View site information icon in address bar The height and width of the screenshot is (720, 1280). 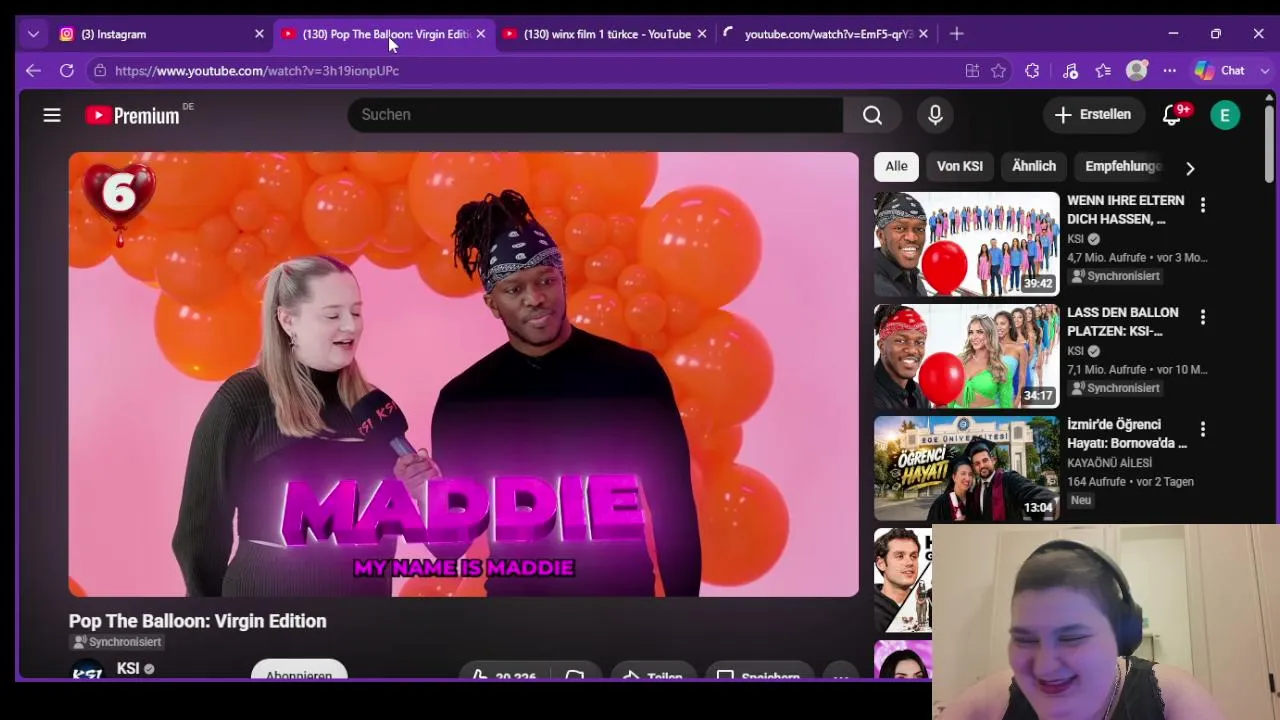[x=99, y=71]
